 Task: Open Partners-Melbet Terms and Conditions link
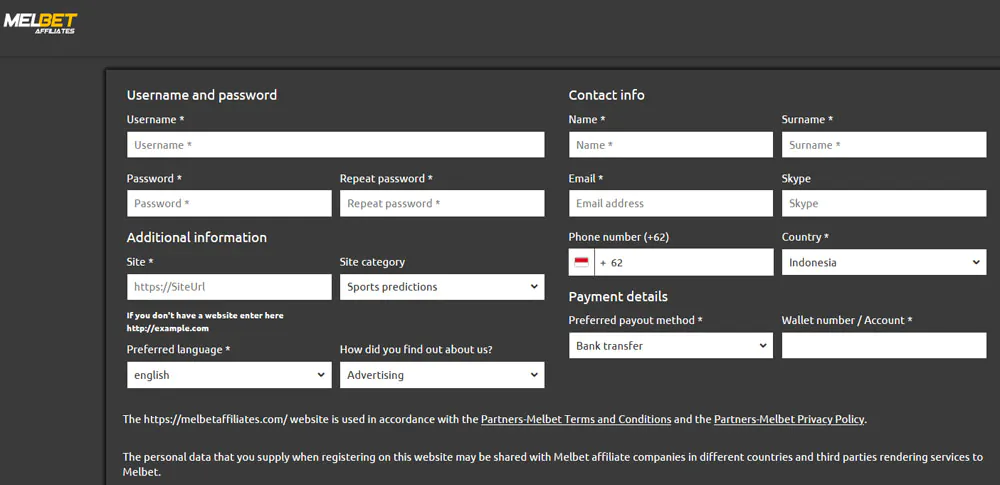[x=576, y=420]
